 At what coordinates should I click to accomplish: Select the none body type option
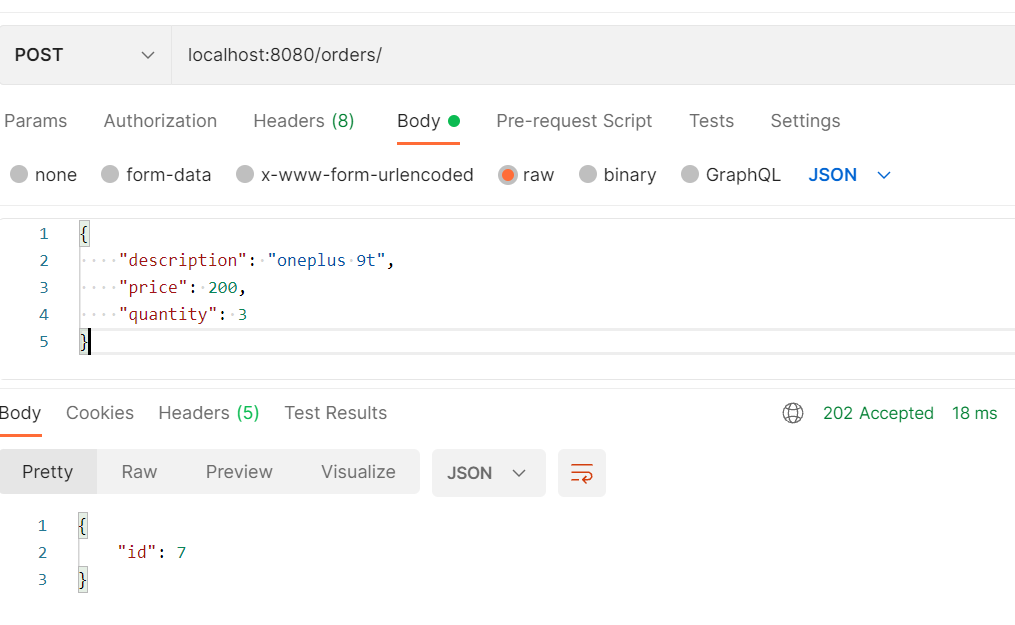point(19,175)
